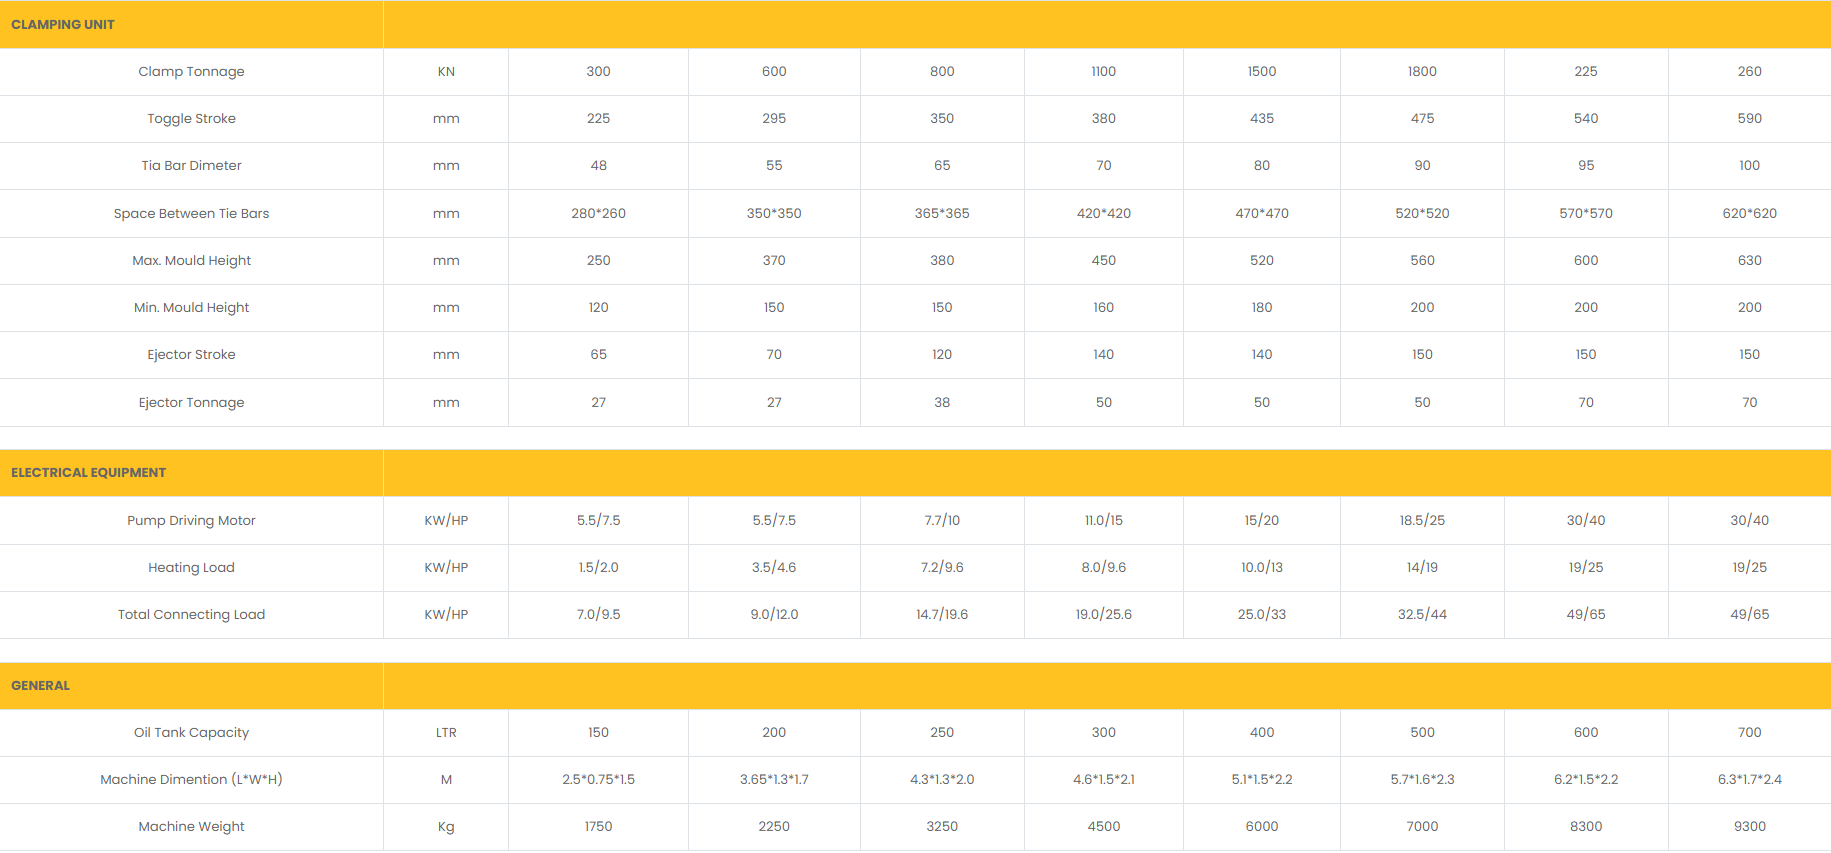Select the Max. Mould Height label
Screen dimensions: 1831x853
point(191,260)
